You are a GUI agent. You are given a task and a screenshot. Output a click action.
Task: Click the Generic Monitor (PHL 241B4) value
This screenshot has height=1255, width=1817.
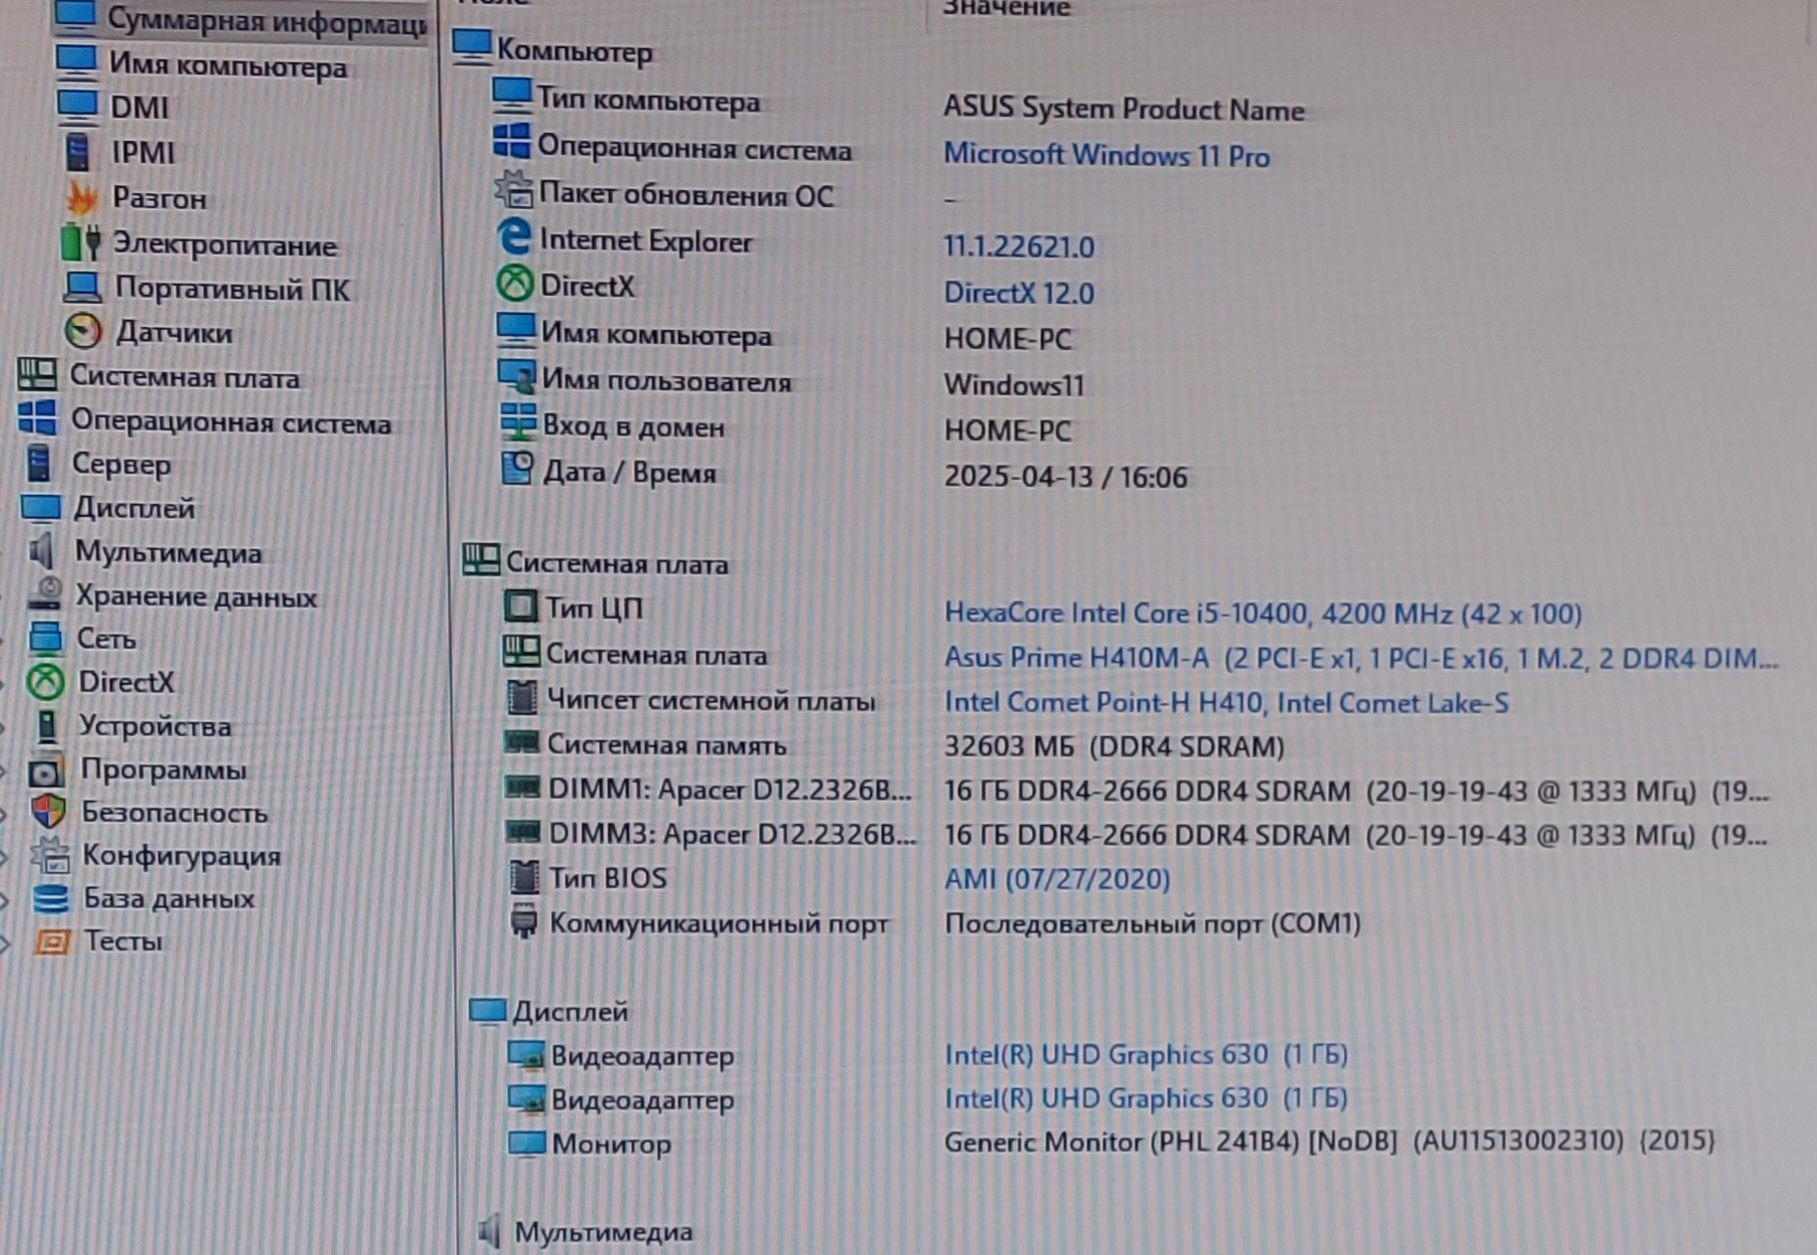[1329, 1140]
